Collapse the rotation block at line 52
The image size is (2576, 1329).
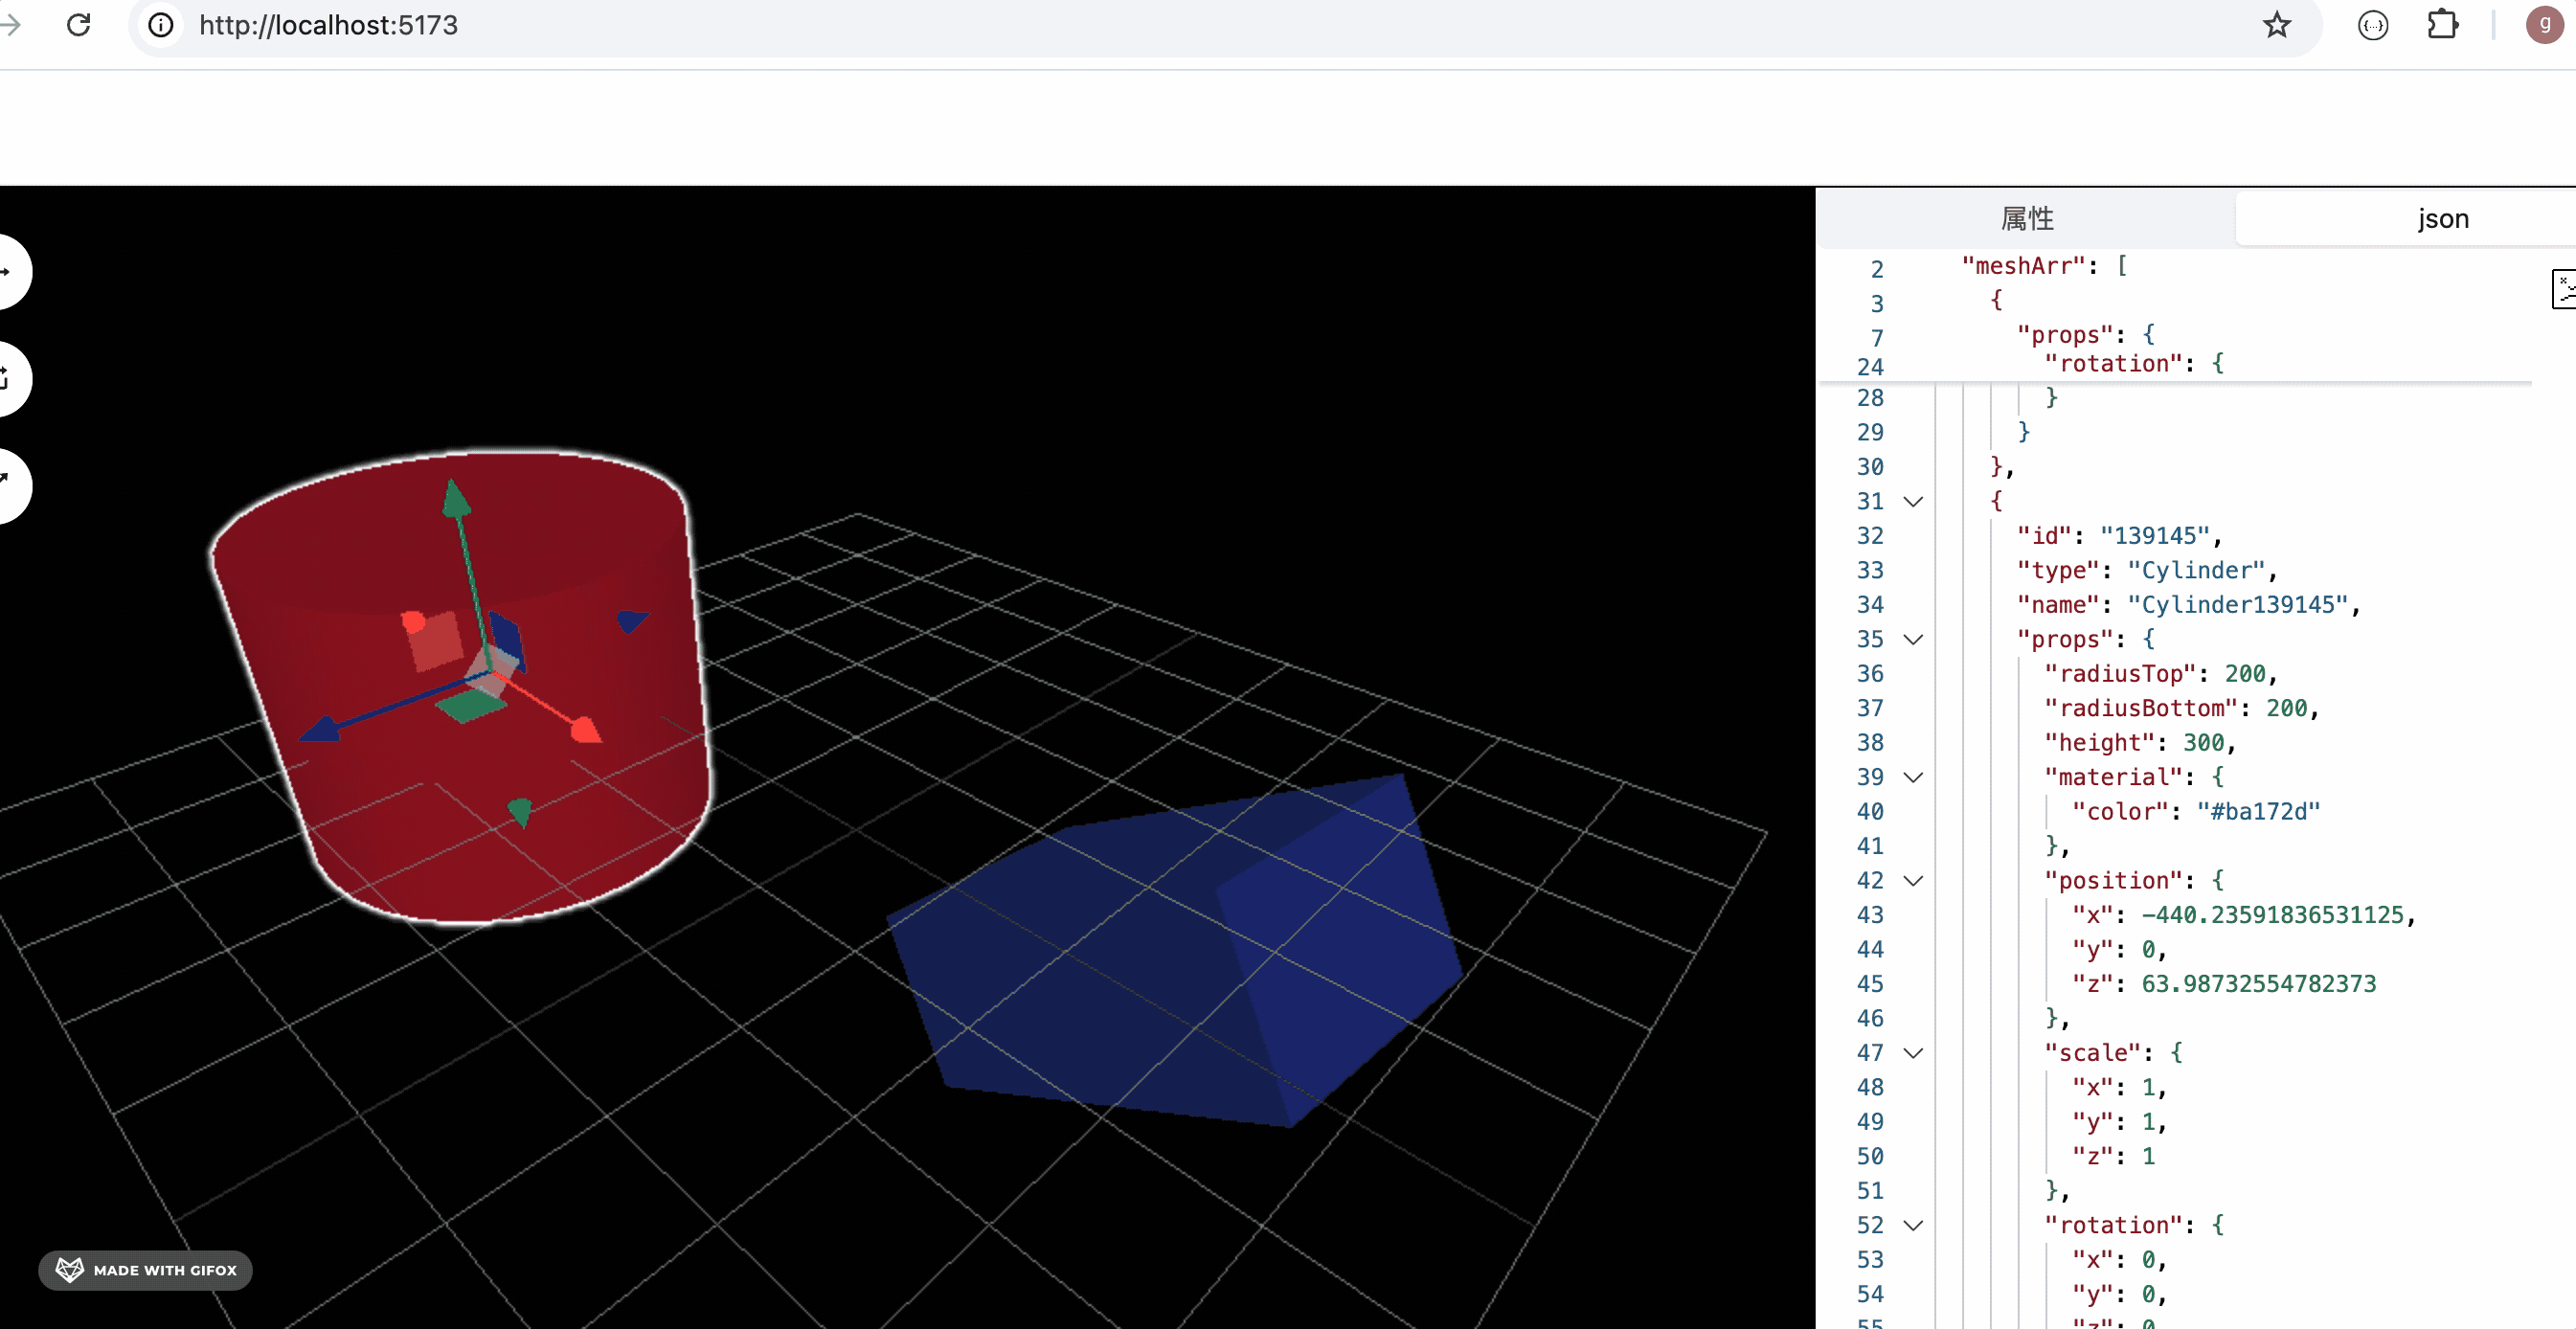[1913, 1225]
